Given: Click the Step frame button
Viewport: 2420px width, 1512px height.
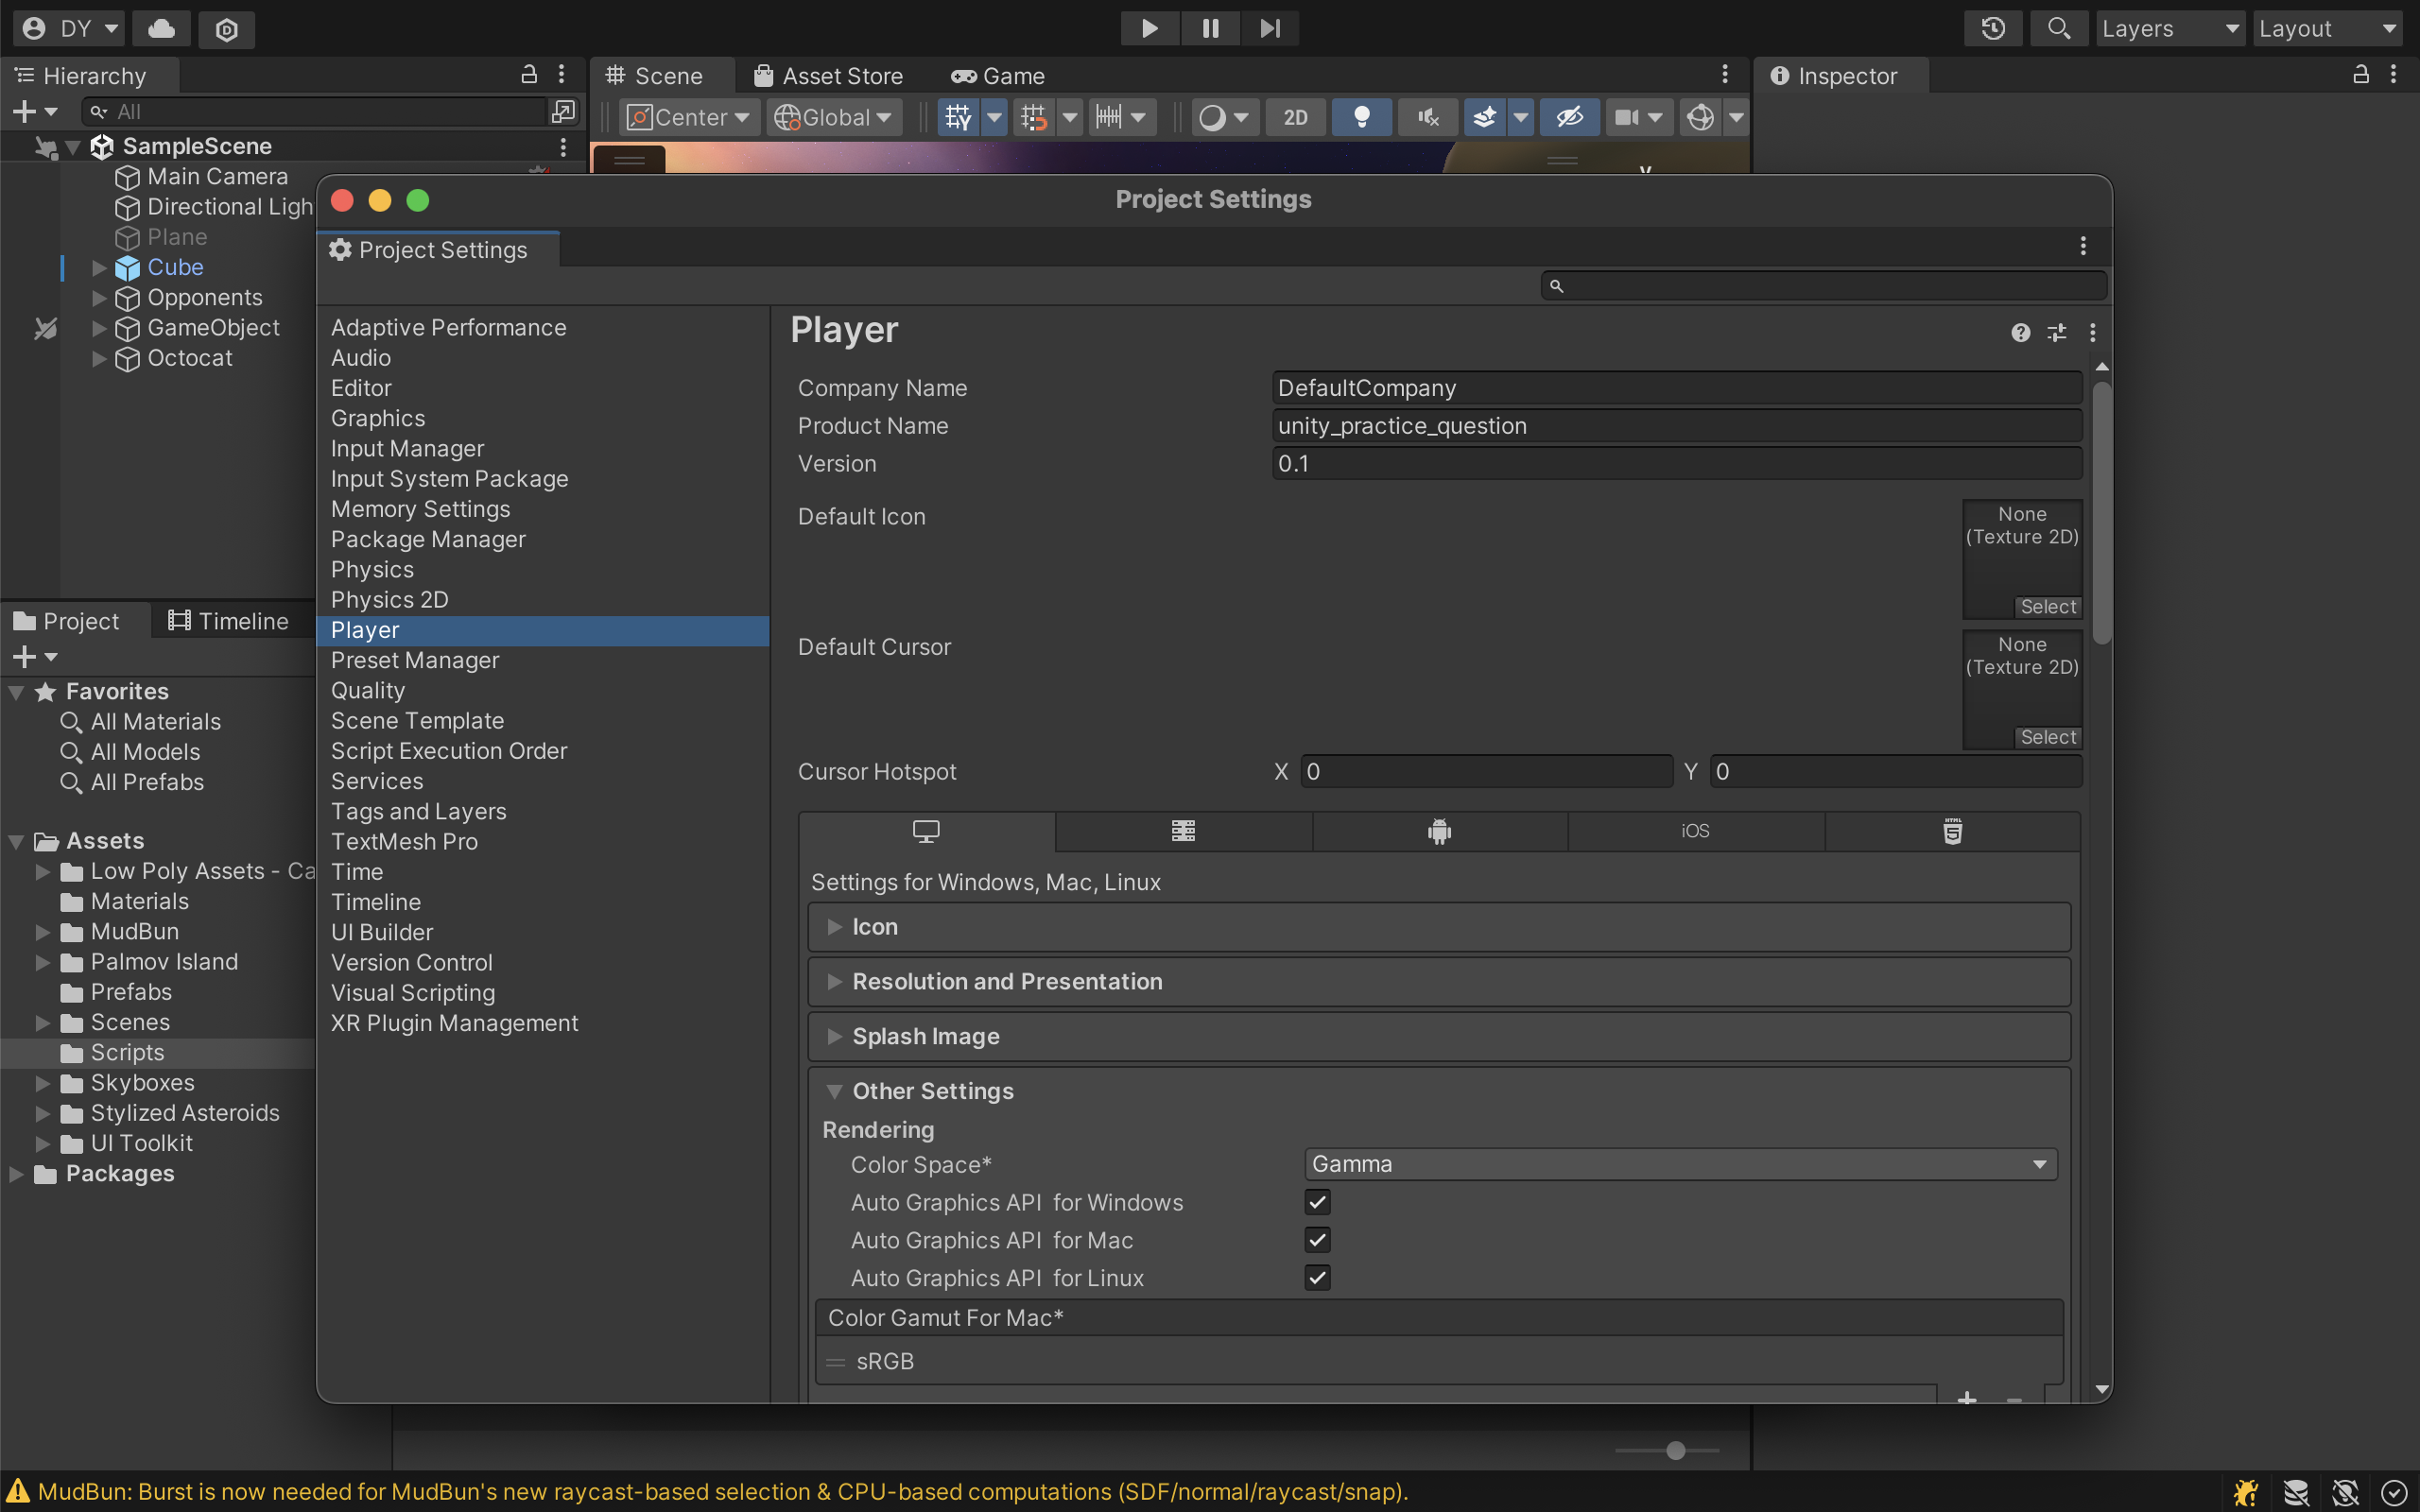Looking at the screenshot, I should pos(1270,28).
